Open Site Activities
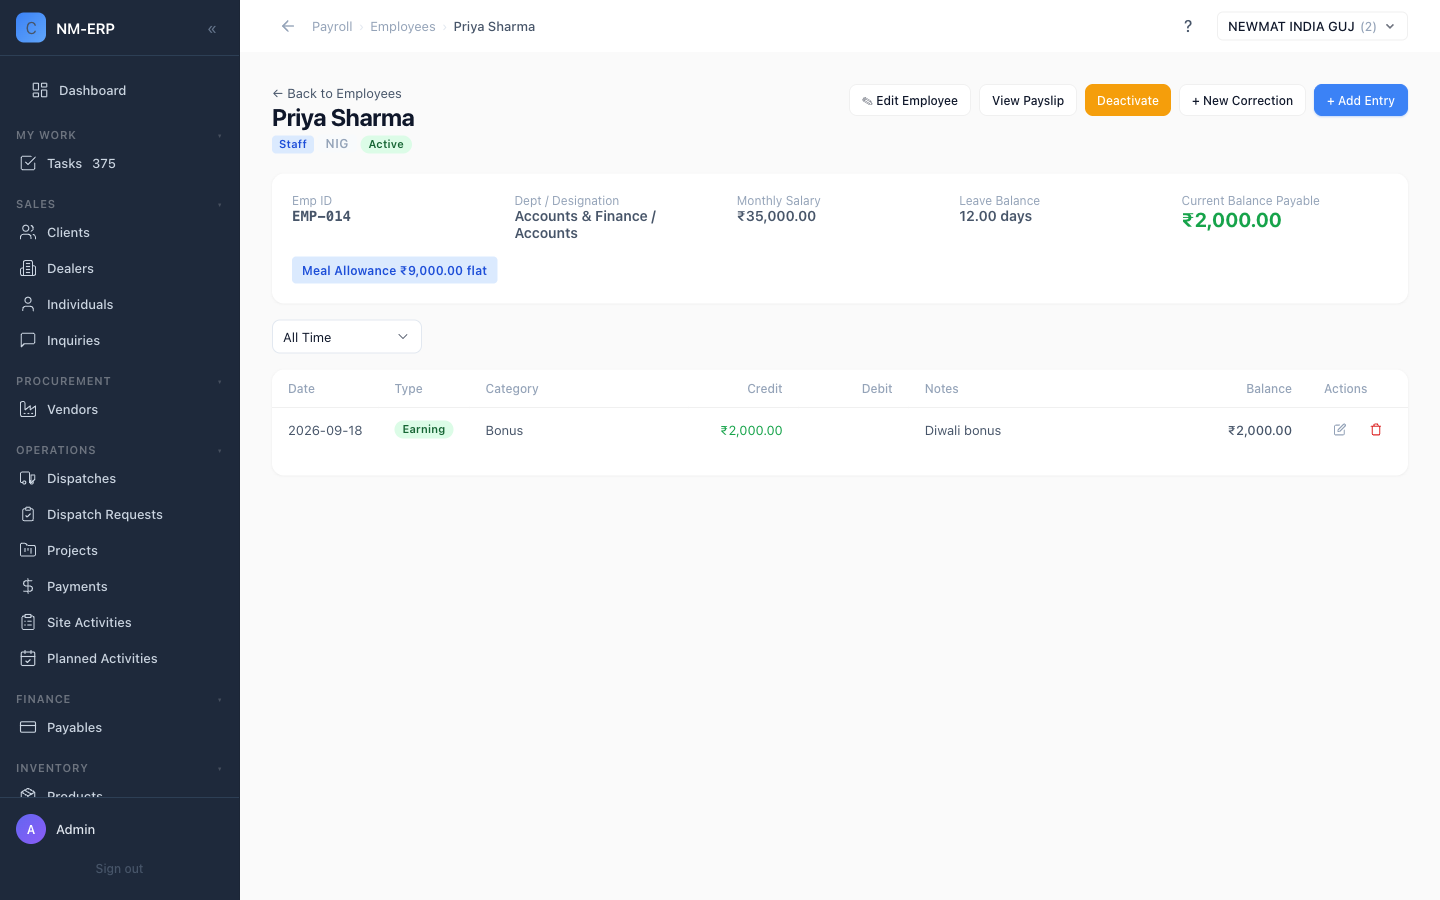Screen dimensions: 1440x900 coord(120,622)
